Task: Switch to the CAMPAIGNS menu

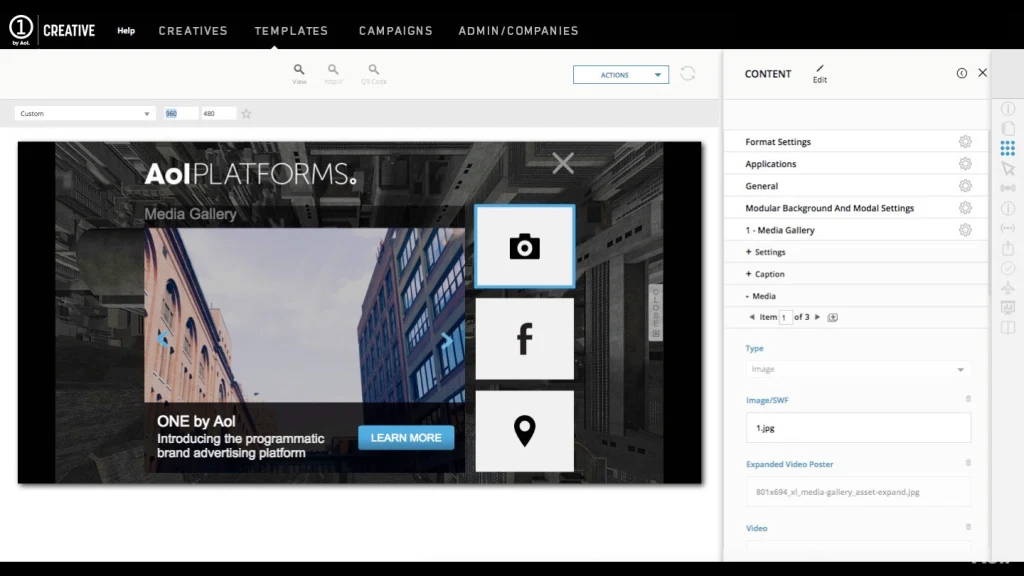Action: pyautogui.click(x=395, y=30)
